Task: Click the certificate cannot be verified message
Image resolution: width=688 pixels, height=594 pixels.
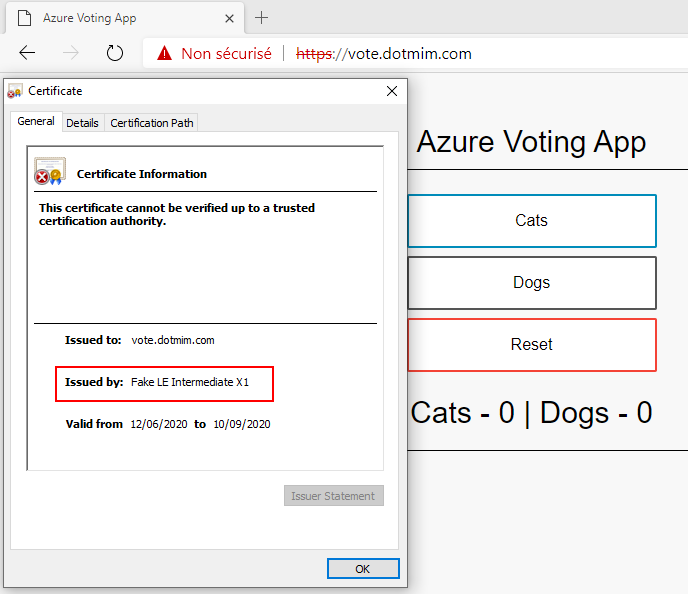Action: tap(177, 215)
